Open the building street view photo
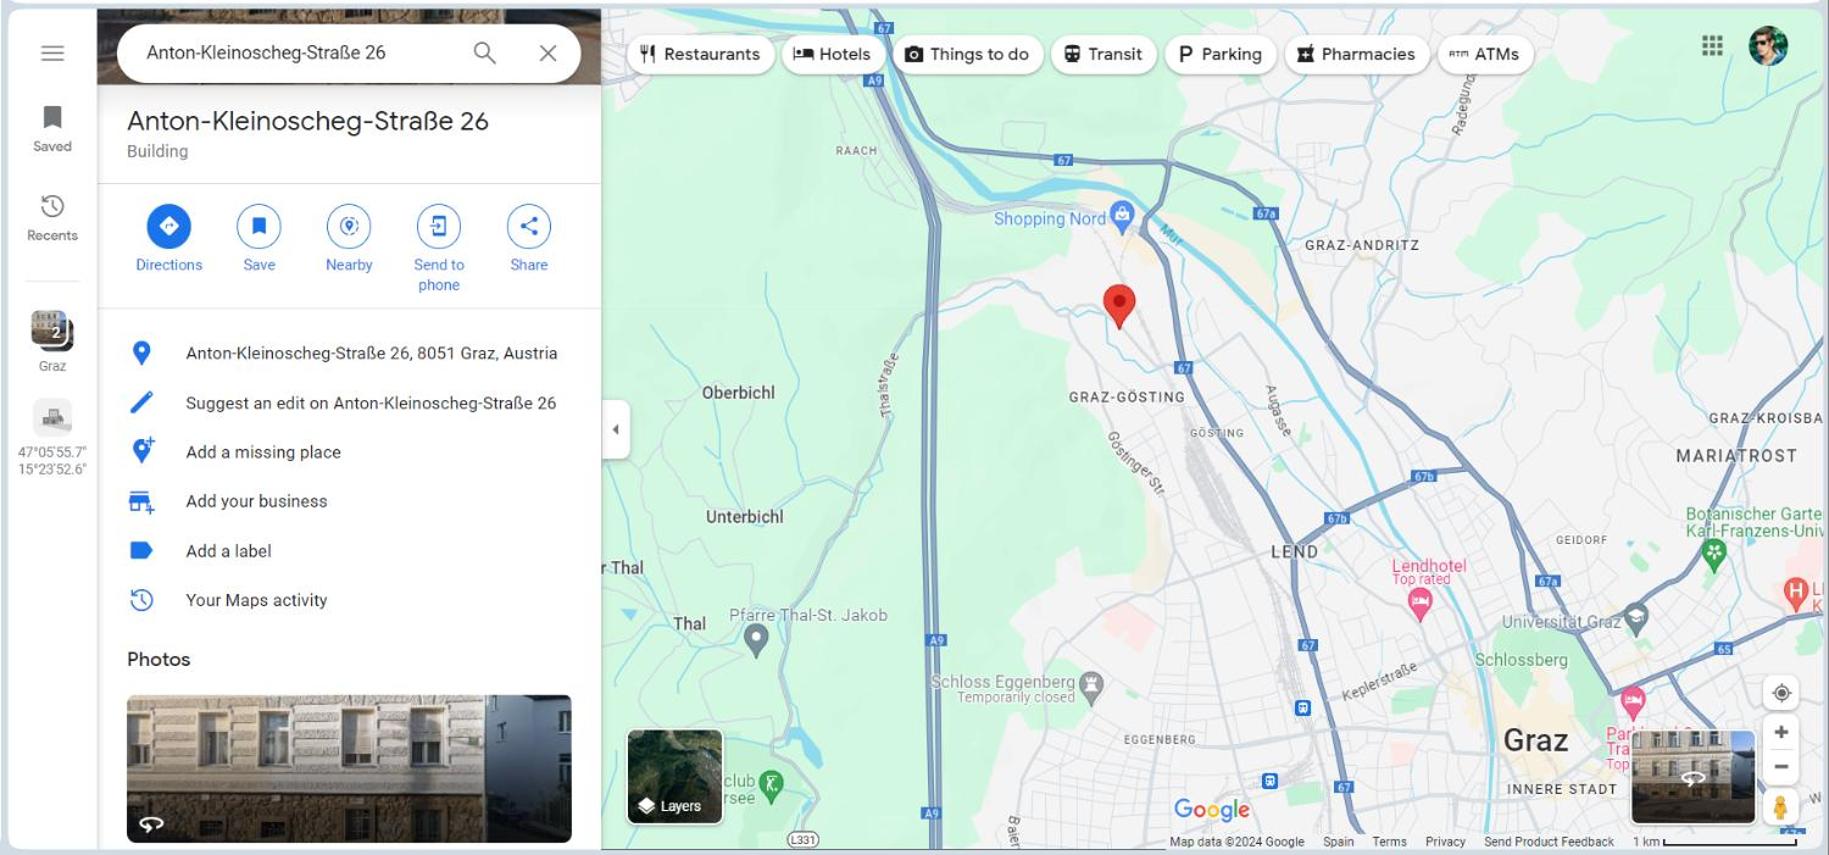Screen dimensions: 1829x855 pyautogui.click(x=349, y=768)
